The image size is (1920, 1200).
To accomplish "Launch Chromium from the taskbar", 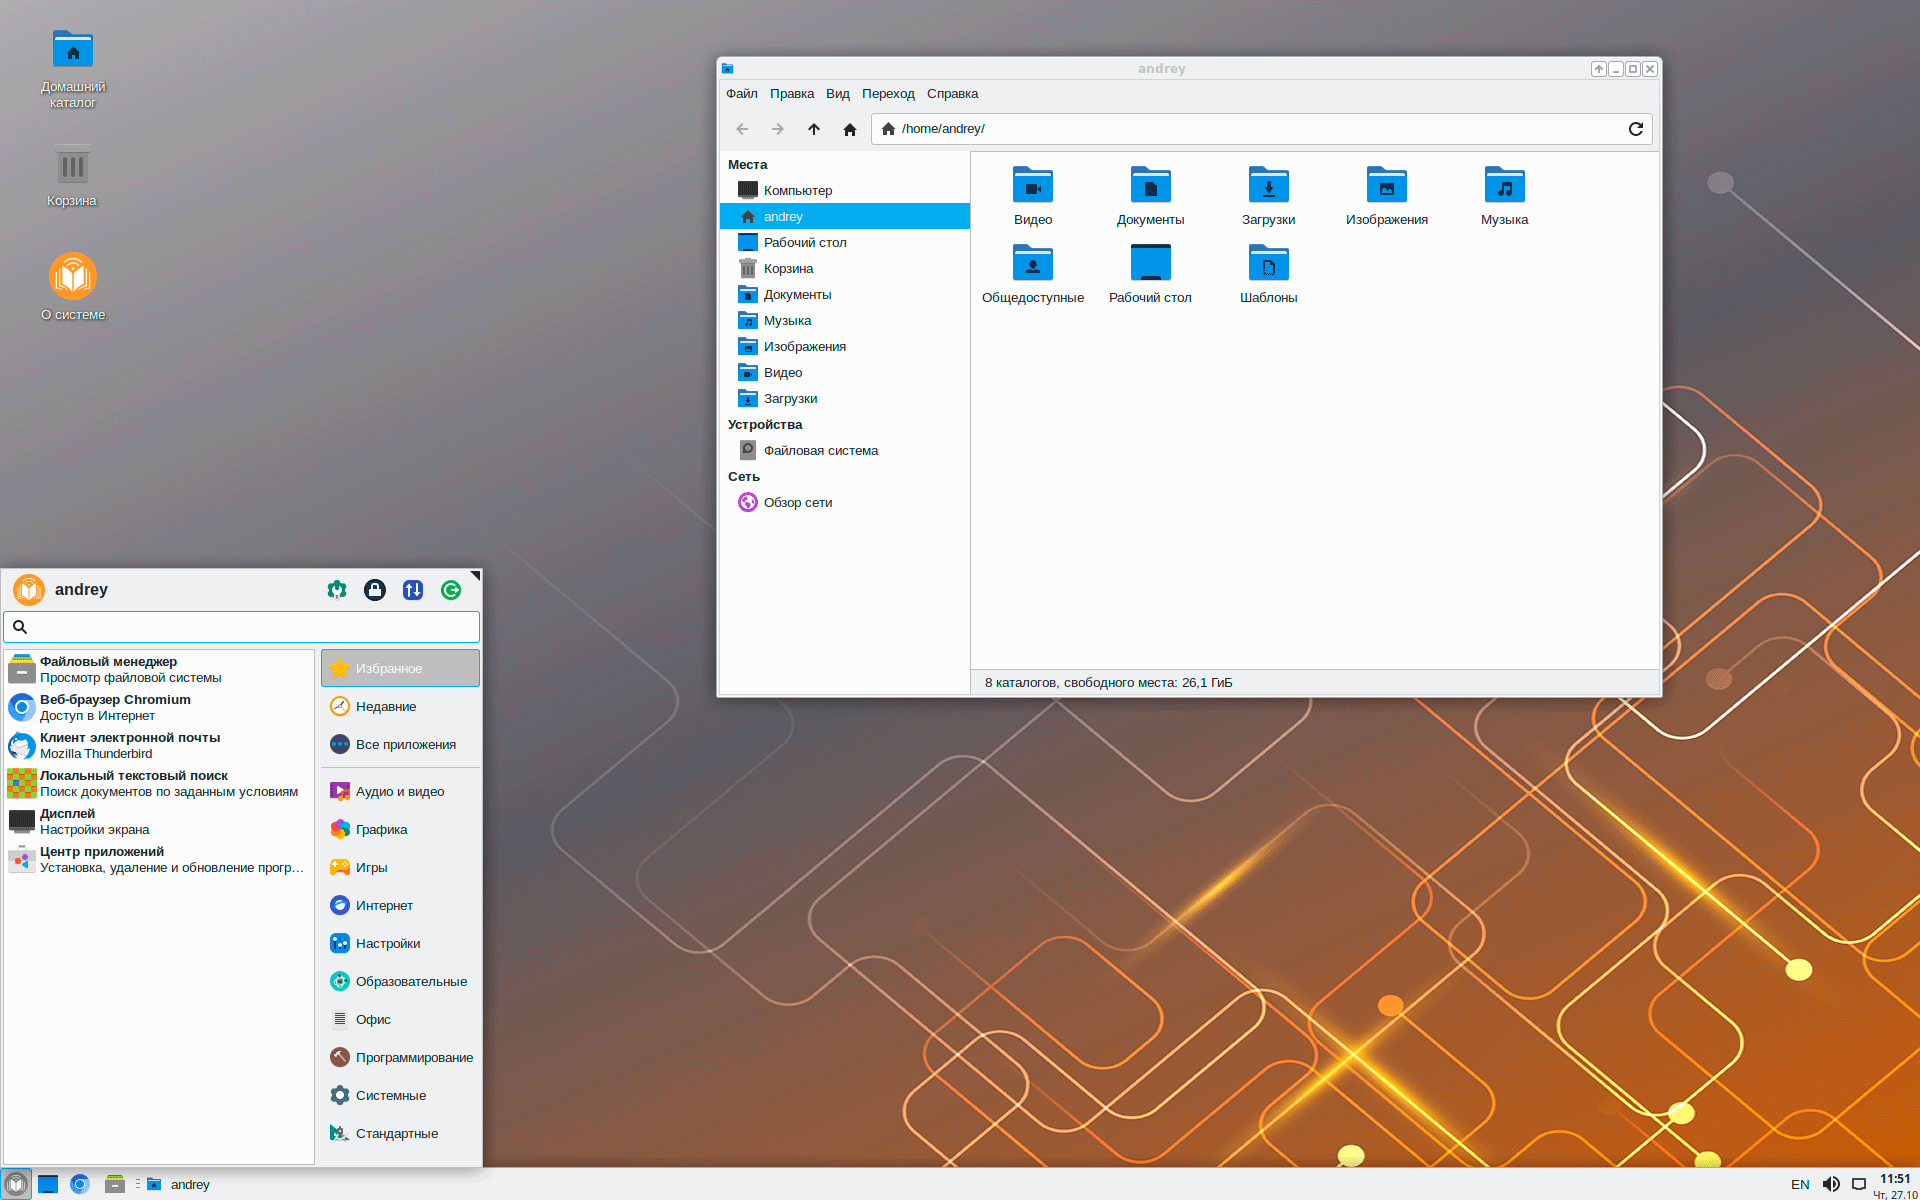I will pos(80,1184).
